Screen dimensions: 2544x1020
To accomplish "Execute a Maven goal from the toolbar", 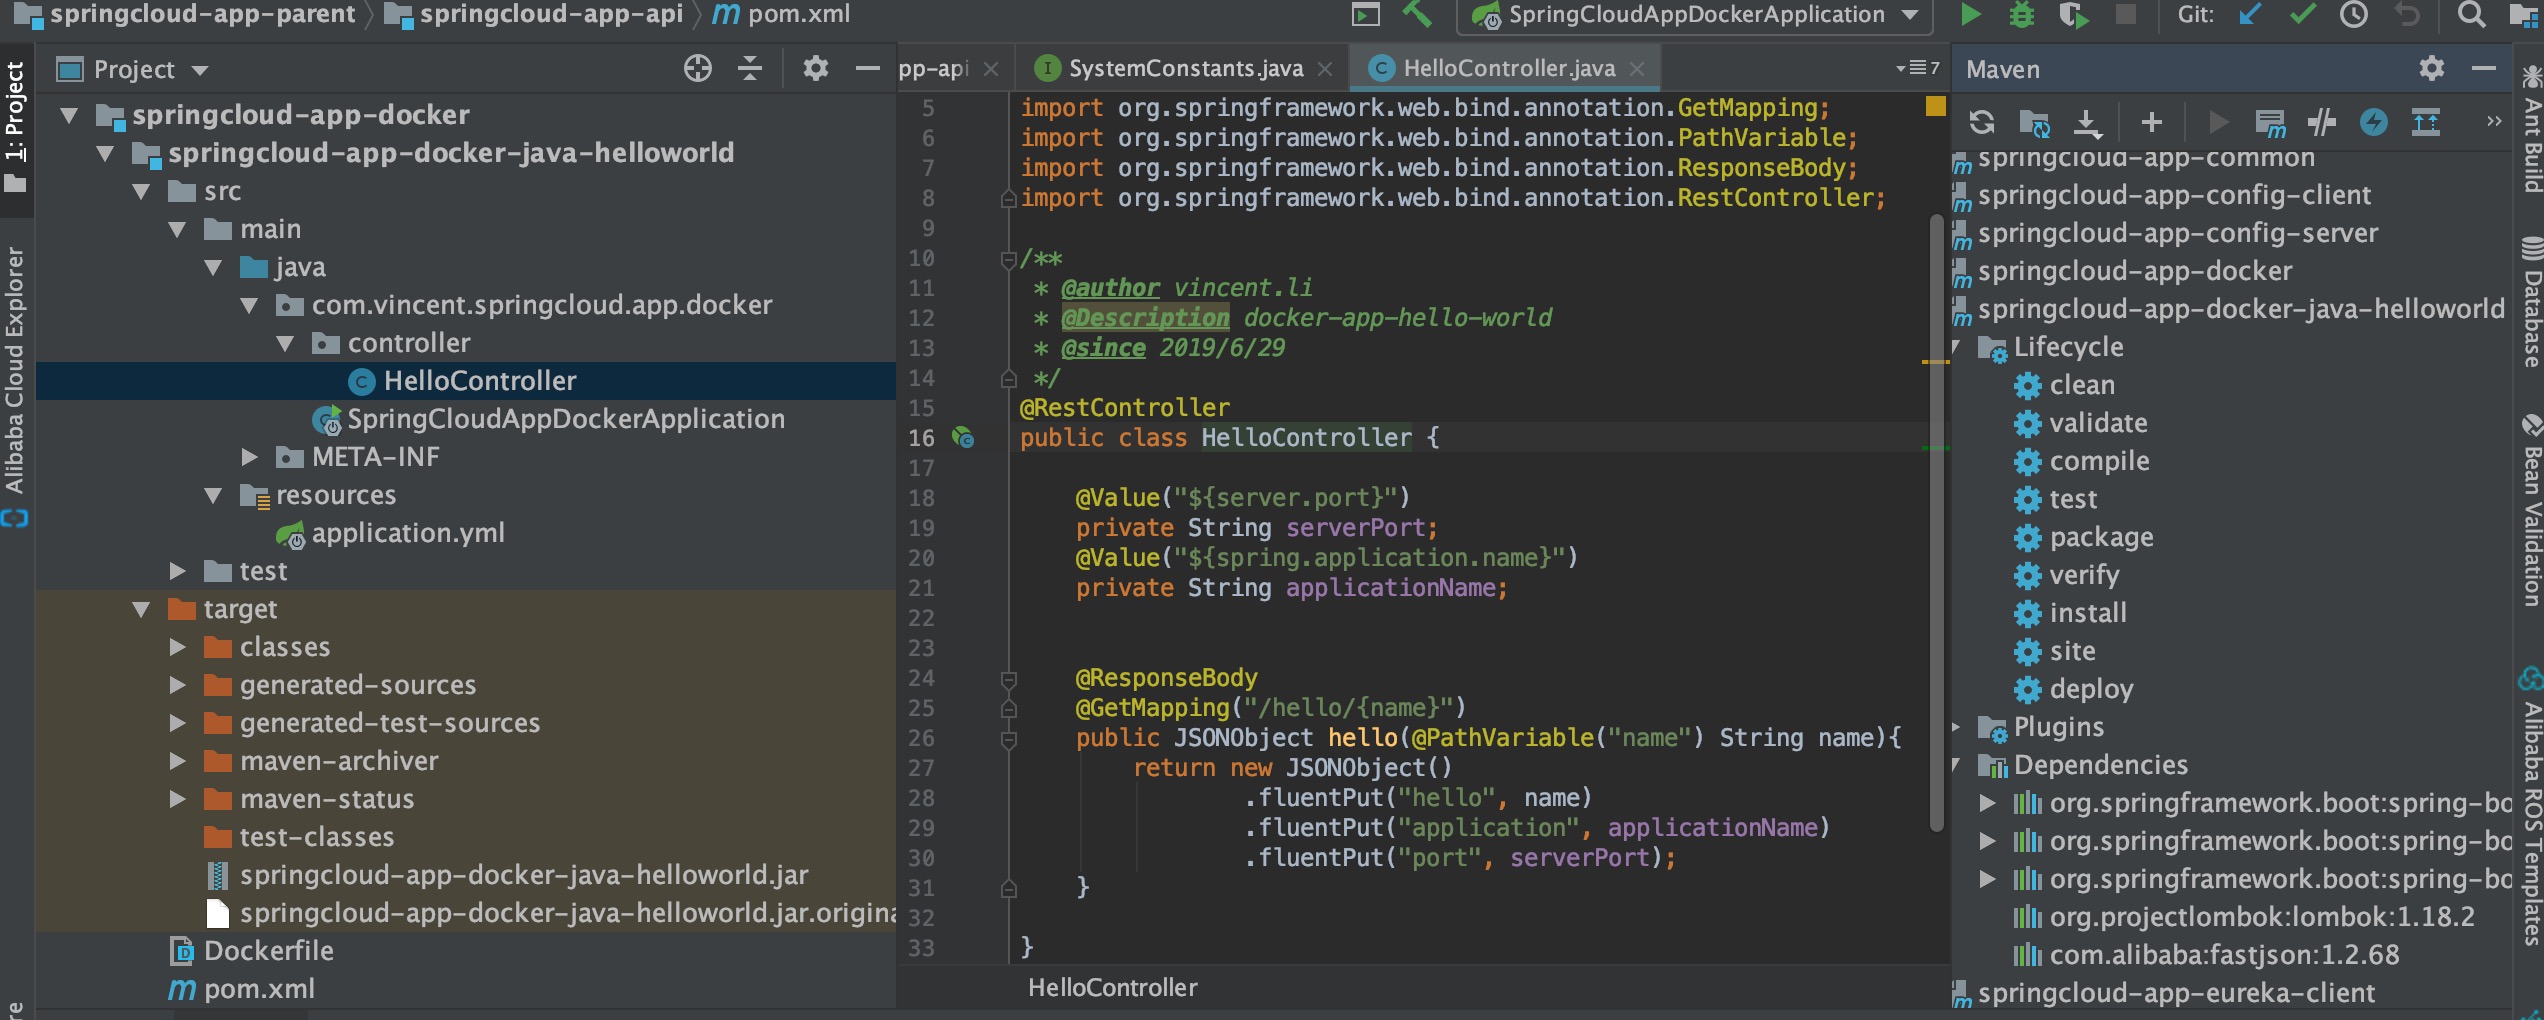I will pyautogui.click(x=2270, y=122).
